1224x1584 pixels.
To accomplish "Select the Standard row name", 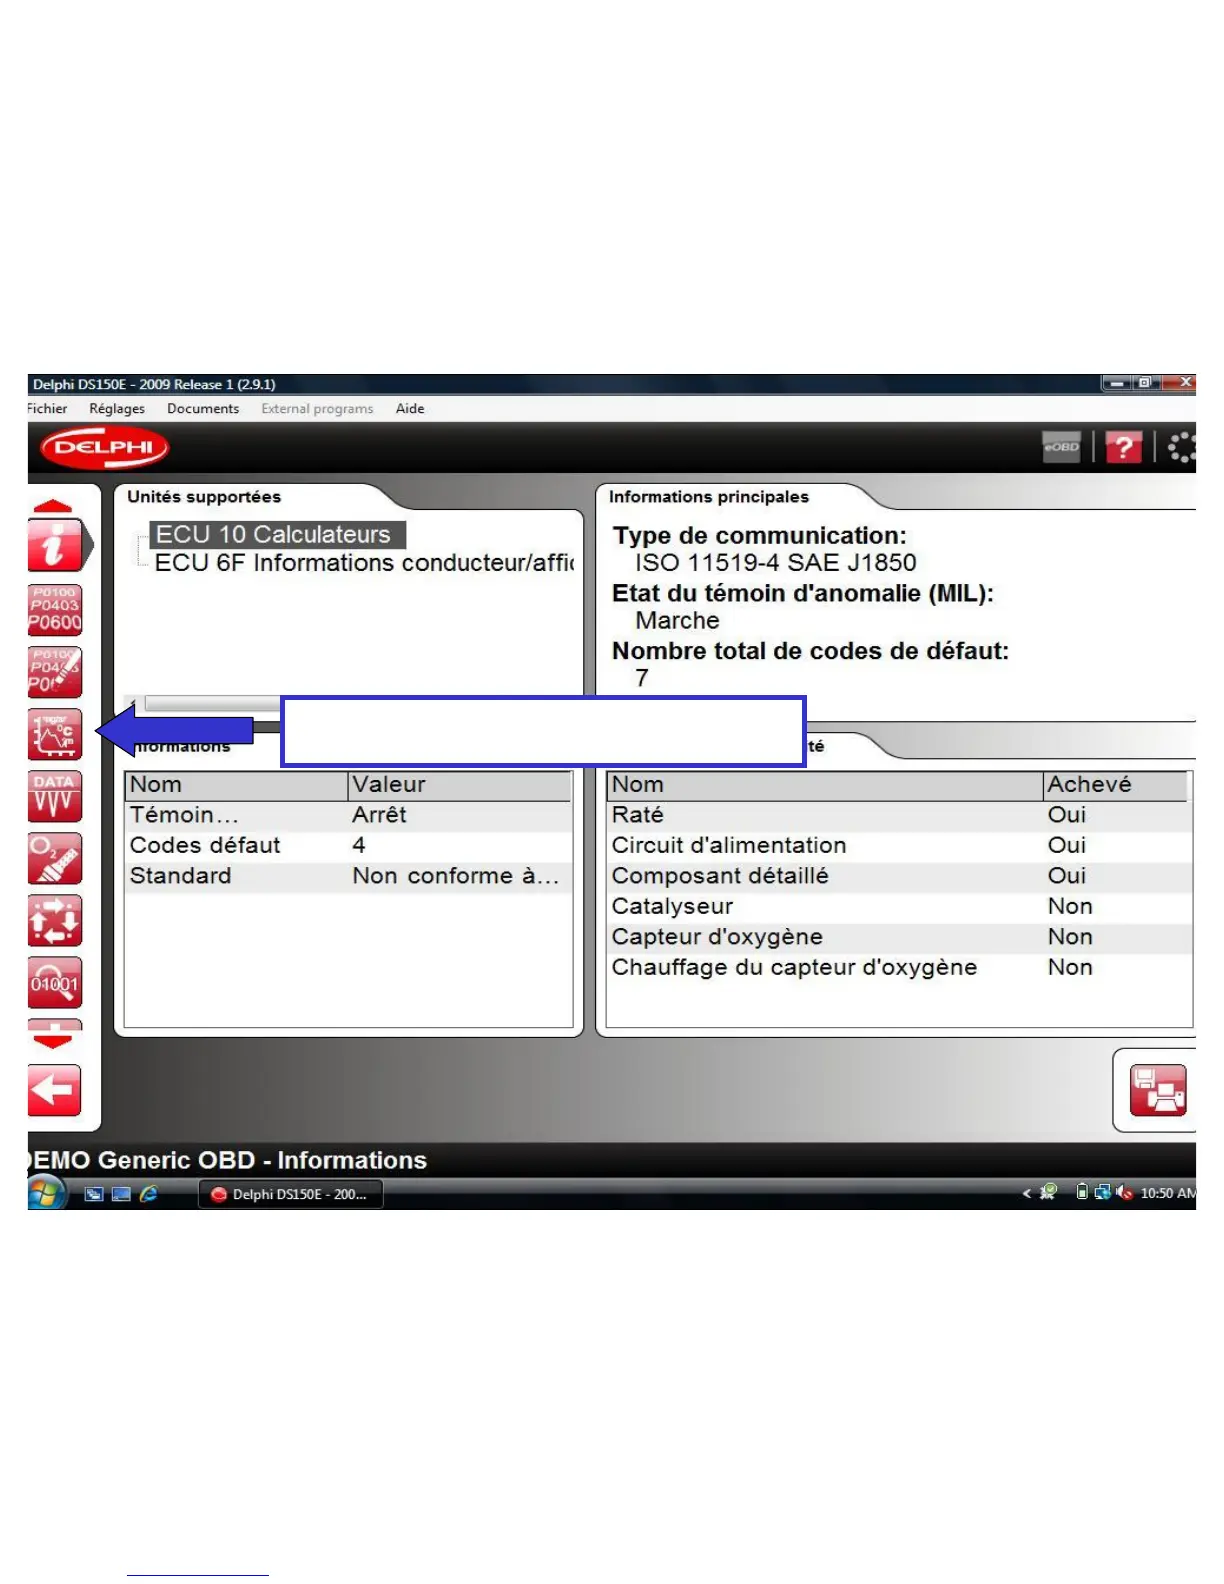I will click(180, 876).
